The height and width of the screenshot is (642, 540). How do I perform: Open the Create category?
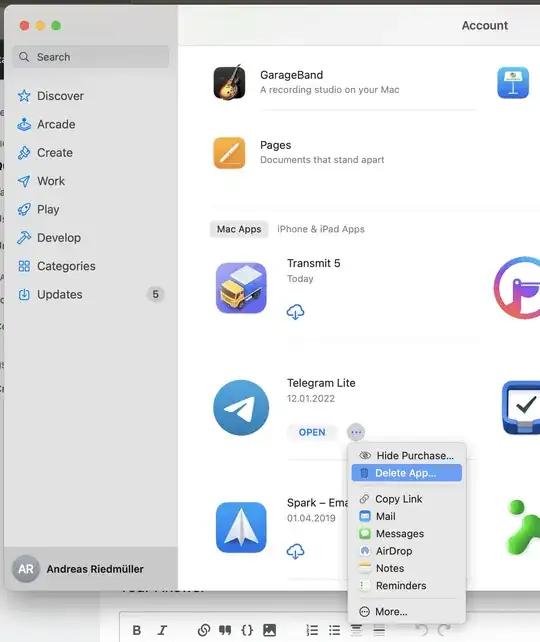pyautogui.click(x=45, y=153)
